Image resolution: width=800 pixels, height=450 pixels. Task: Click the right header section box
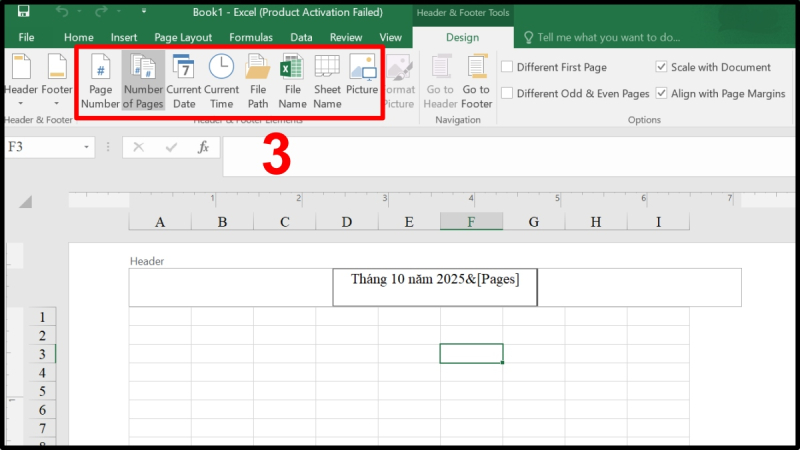639,287
